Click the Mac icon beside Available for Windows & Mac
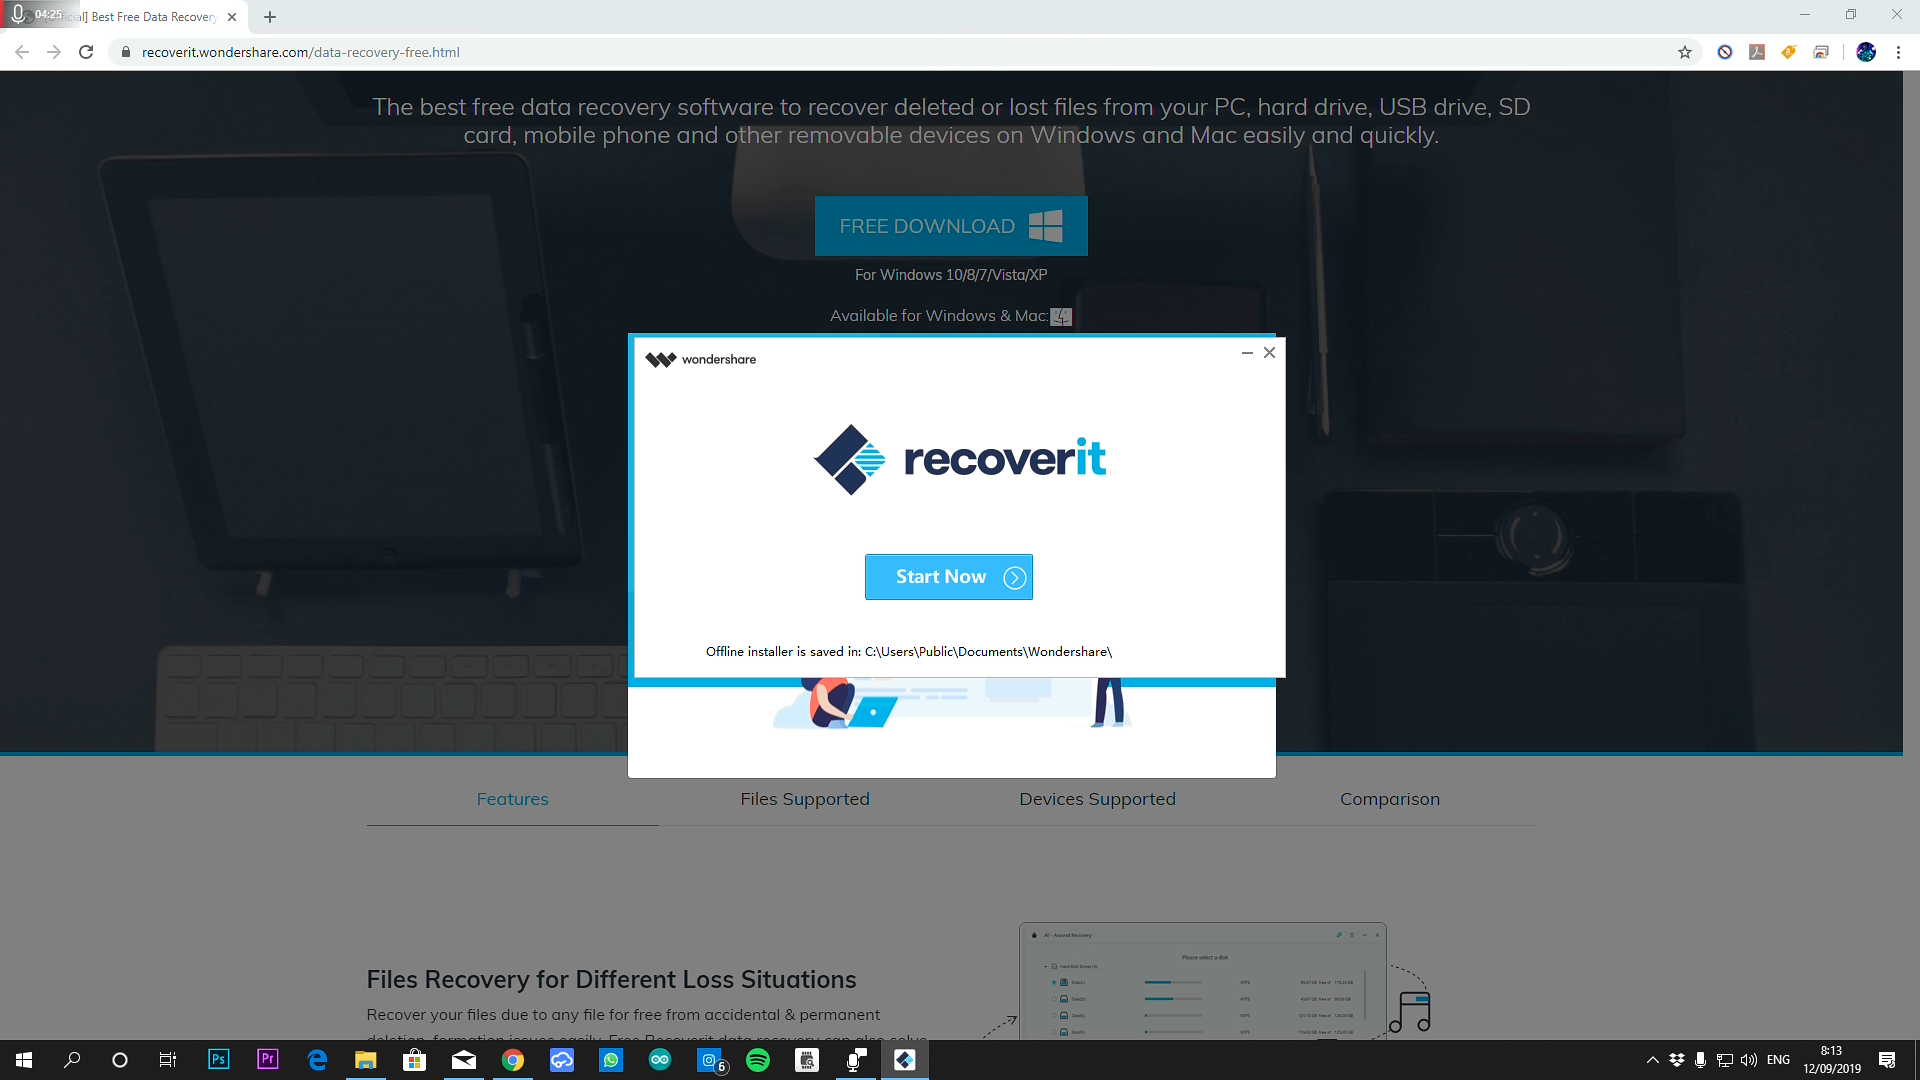This screenshot has width=1920, height=1080. [x=1061, y=316]
